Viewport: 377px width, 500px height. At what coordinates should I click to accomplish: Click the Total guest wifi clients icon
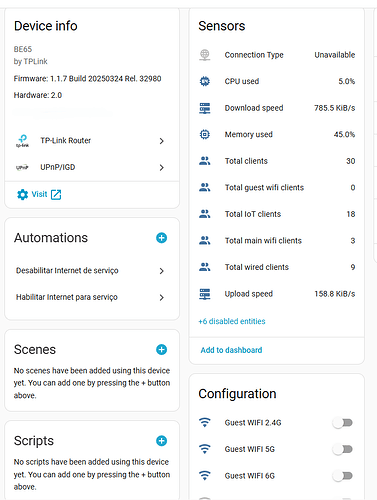205,188
